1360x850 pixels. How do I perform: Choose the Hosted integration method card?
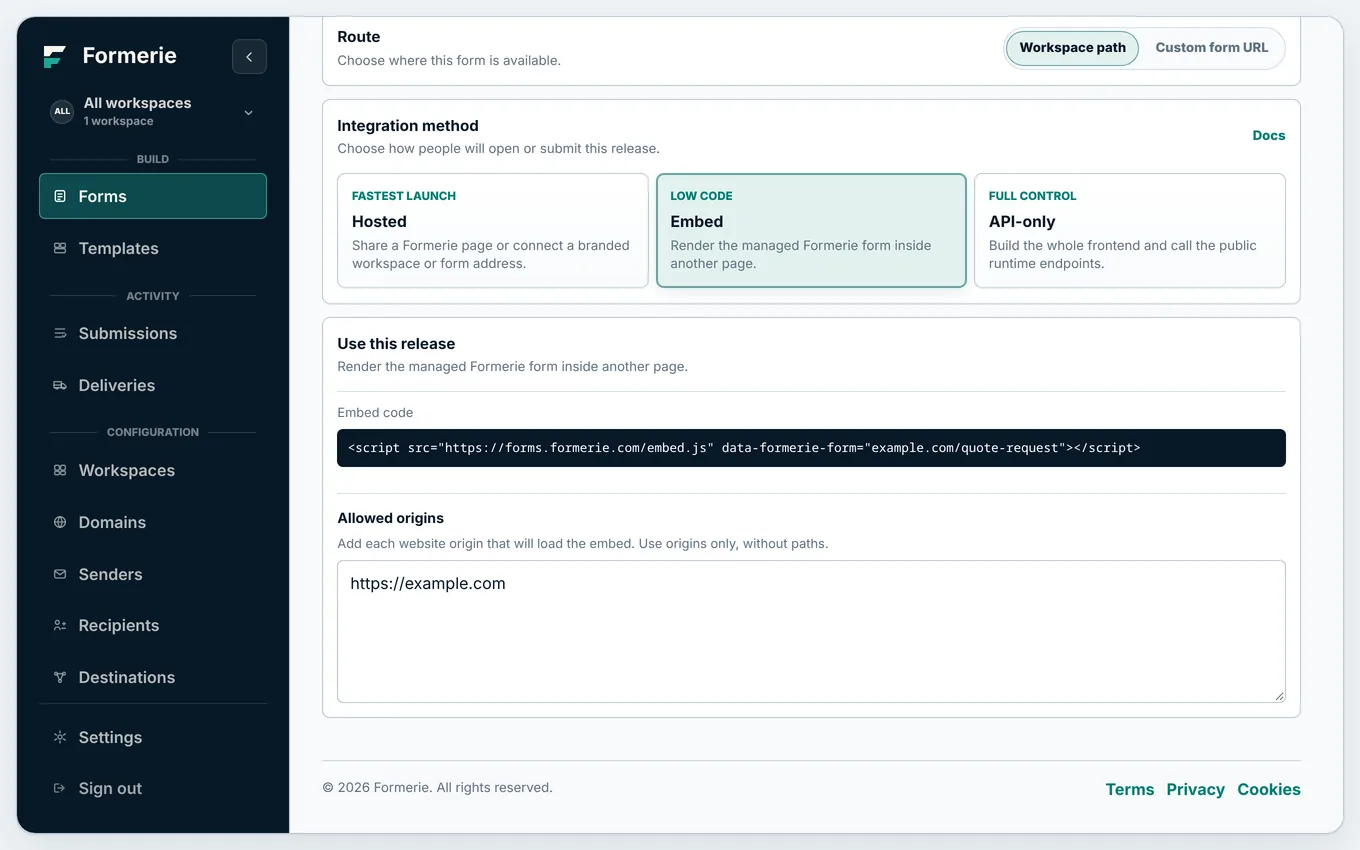493,230
